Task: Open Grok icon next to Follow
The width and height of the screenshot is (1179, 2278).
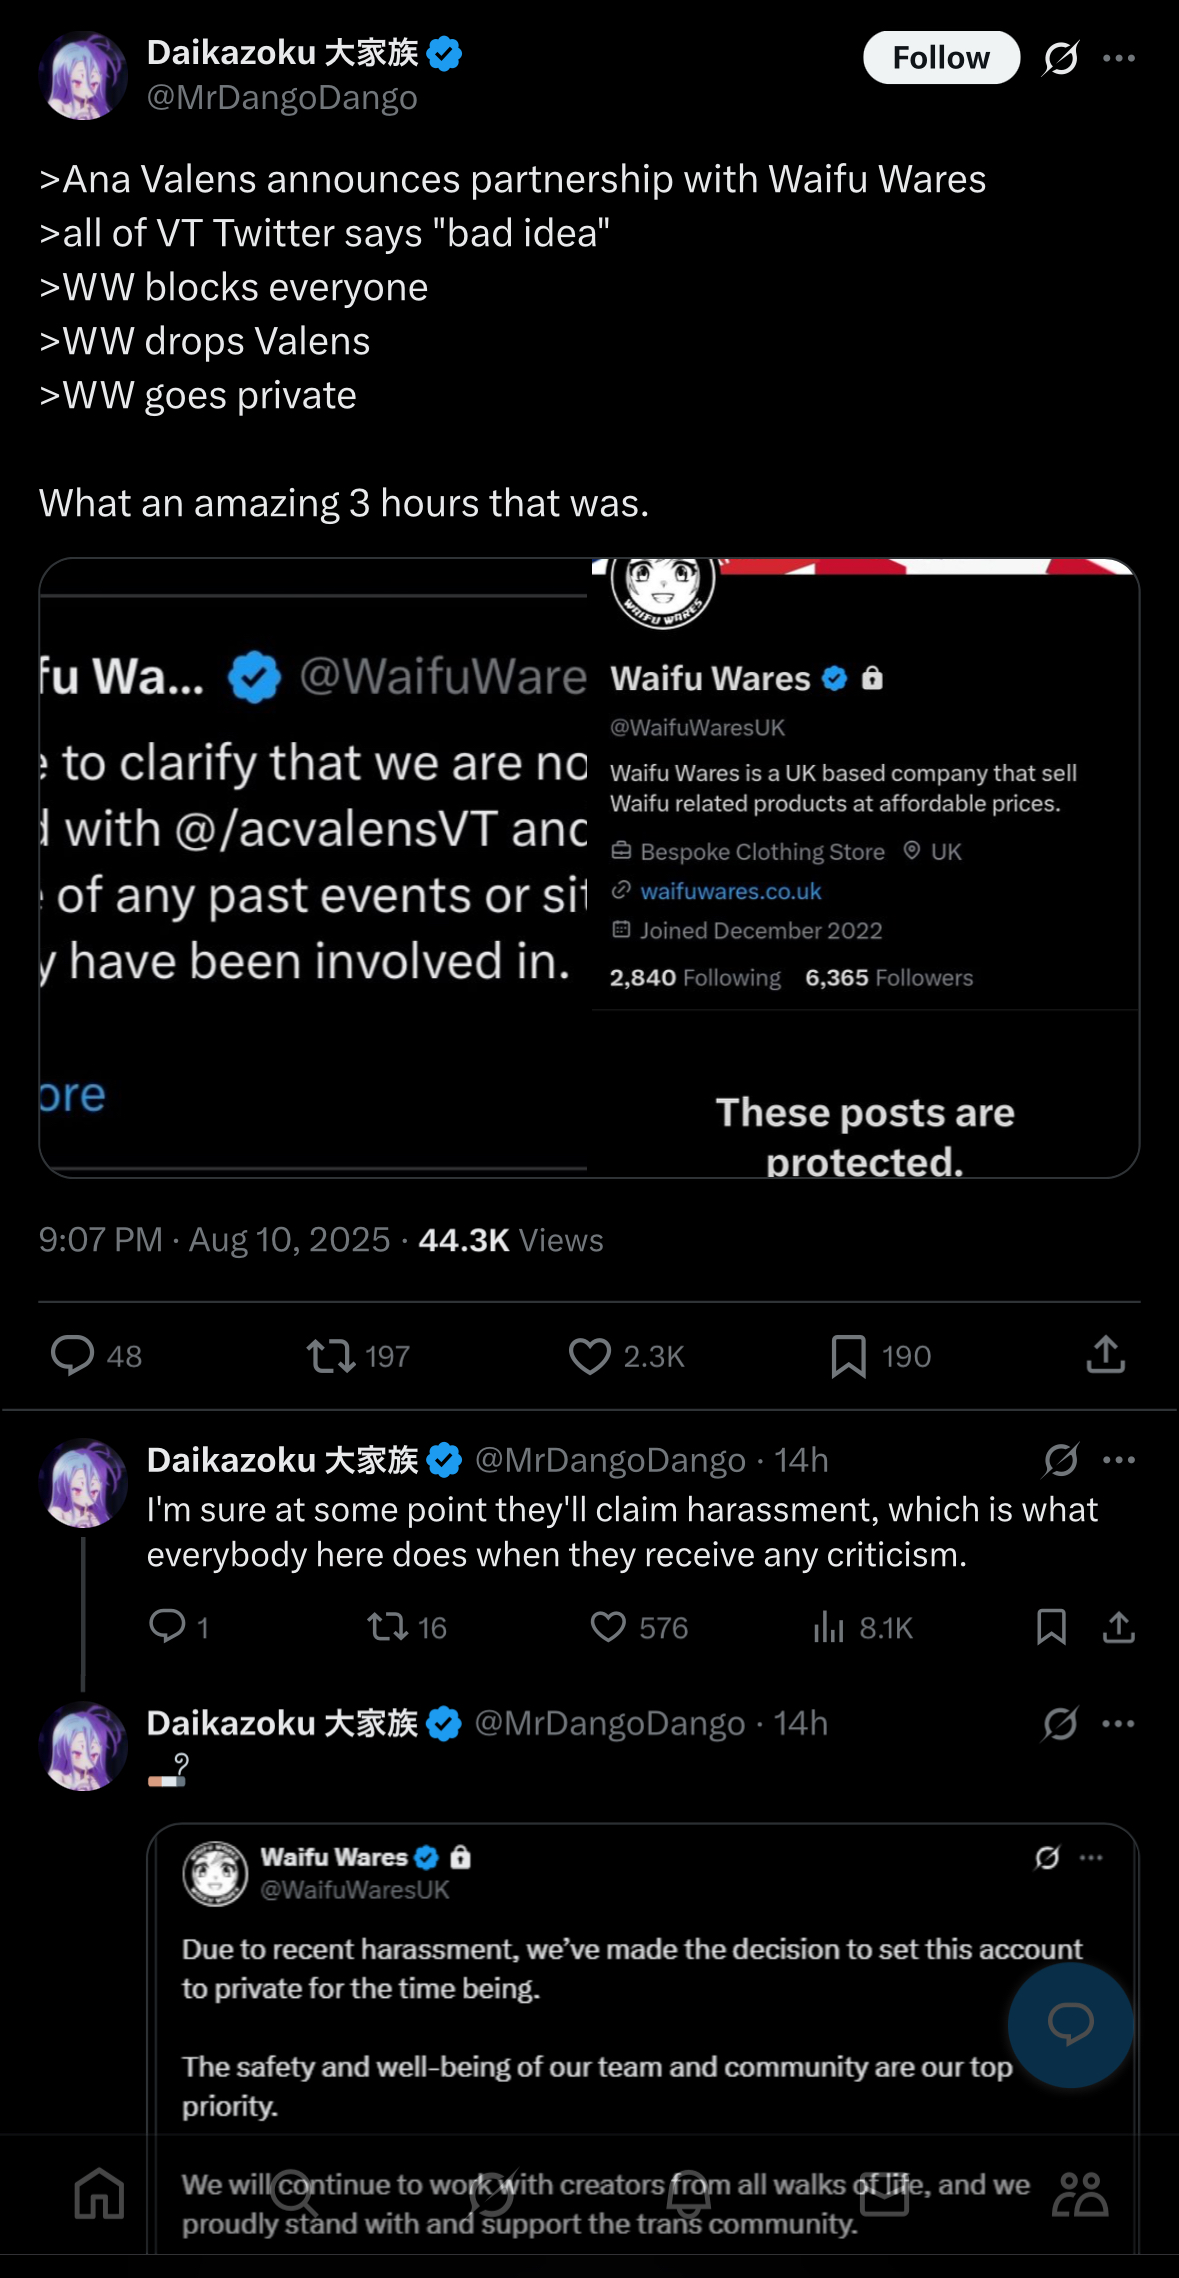Action: pyautogui.click(x=1060, y=58)
